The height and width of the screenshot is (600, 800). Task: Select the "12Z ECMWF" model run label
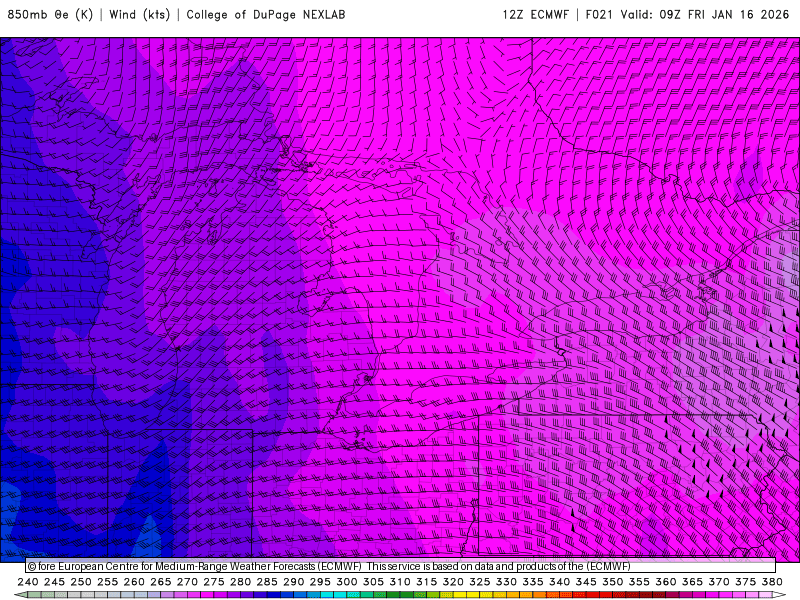(535, 15)
